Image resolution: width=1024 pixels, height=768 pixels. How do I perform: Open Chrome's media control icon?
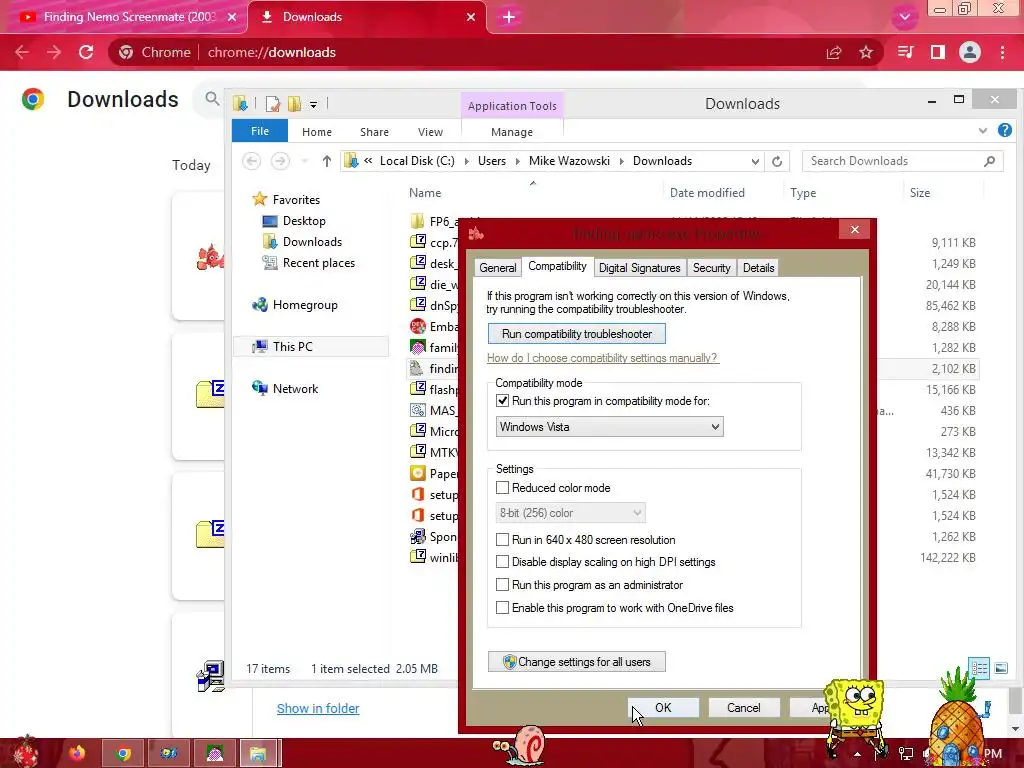[905, 52]
